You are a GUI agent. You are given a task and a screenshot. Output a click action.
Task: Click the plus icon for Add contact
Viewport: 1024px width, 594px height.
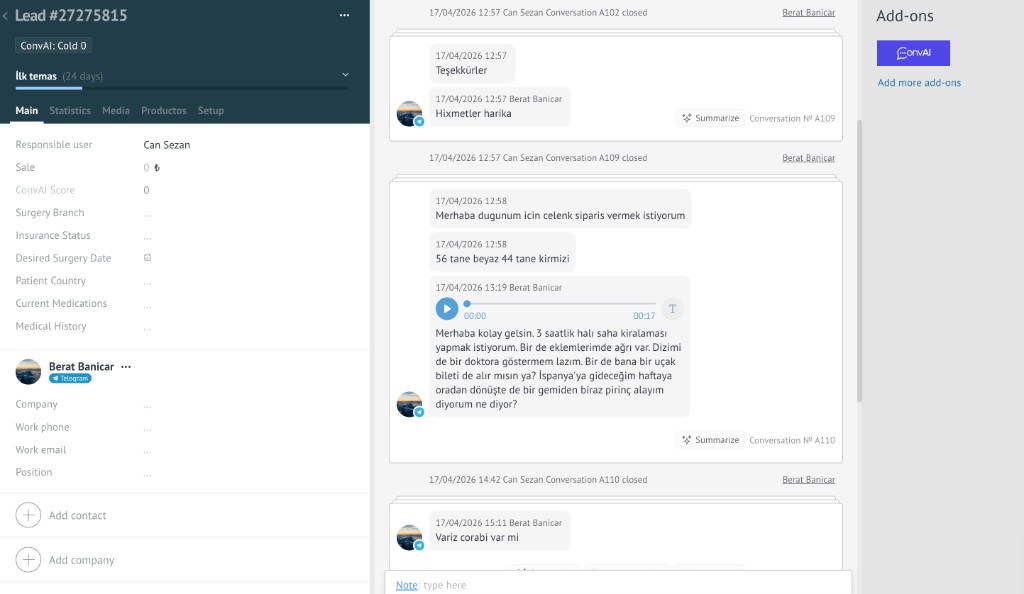28,515
